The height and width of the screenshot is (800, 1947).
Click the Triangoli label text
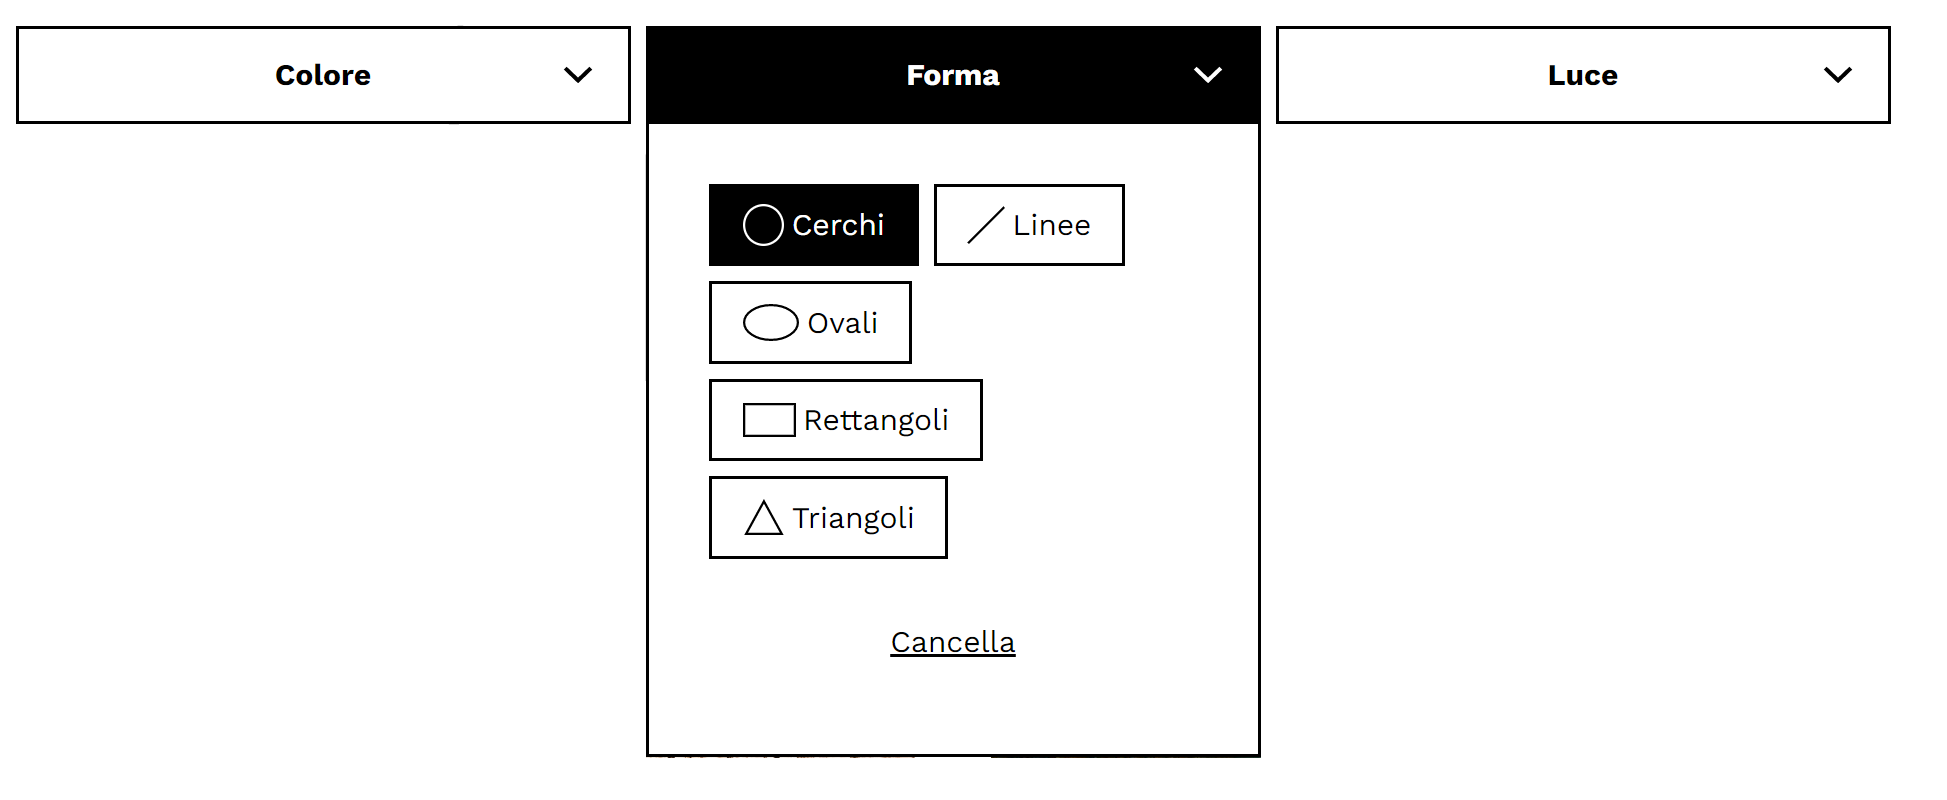pos(853,518)
